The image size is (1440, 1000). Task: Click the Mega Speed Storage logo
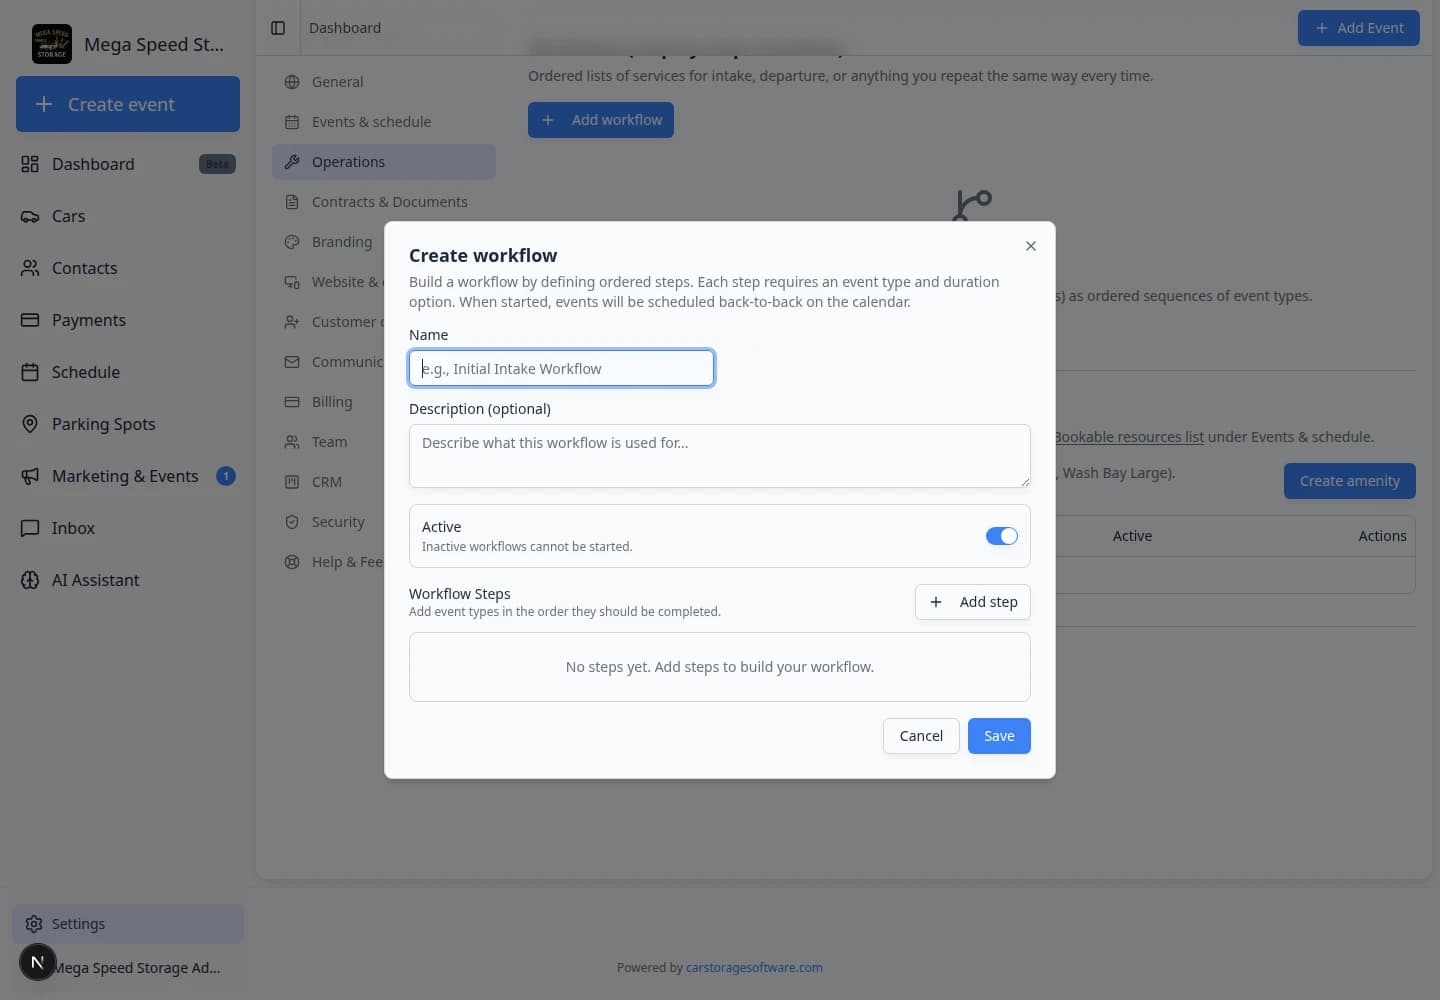[52, 44]
